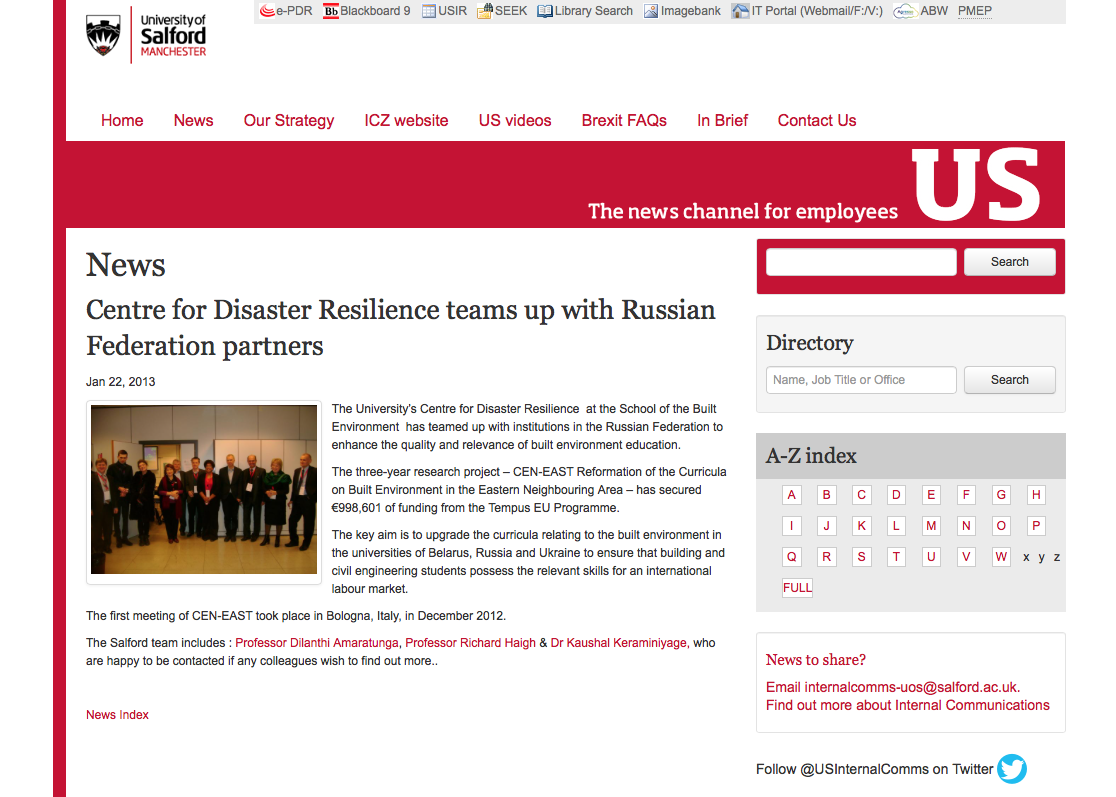
Task: Select letter H in A-Z index
Action: click(x=1036, y=495)
